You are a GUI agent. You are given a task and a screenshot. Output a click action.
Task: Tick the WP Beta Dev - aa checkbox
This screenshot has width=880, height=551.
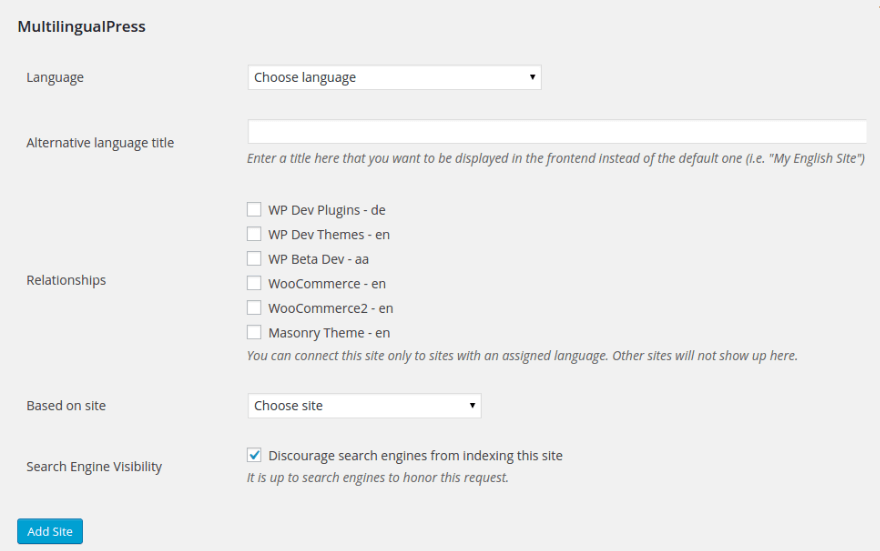[254, 259]
